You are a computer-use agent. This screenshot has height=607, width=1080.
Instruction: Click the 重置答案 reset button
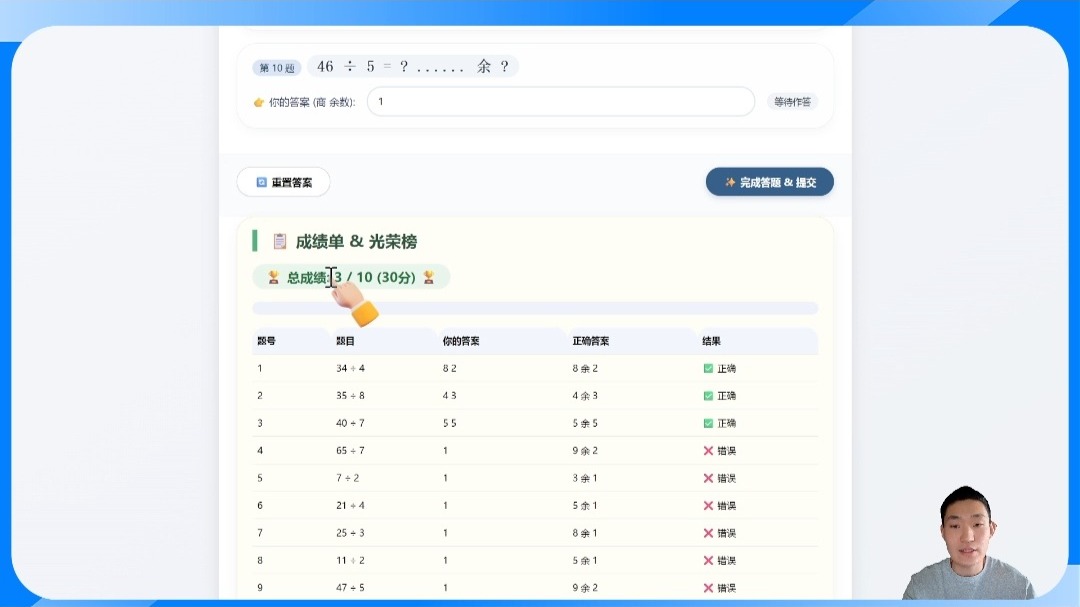(x=283, y=183)
